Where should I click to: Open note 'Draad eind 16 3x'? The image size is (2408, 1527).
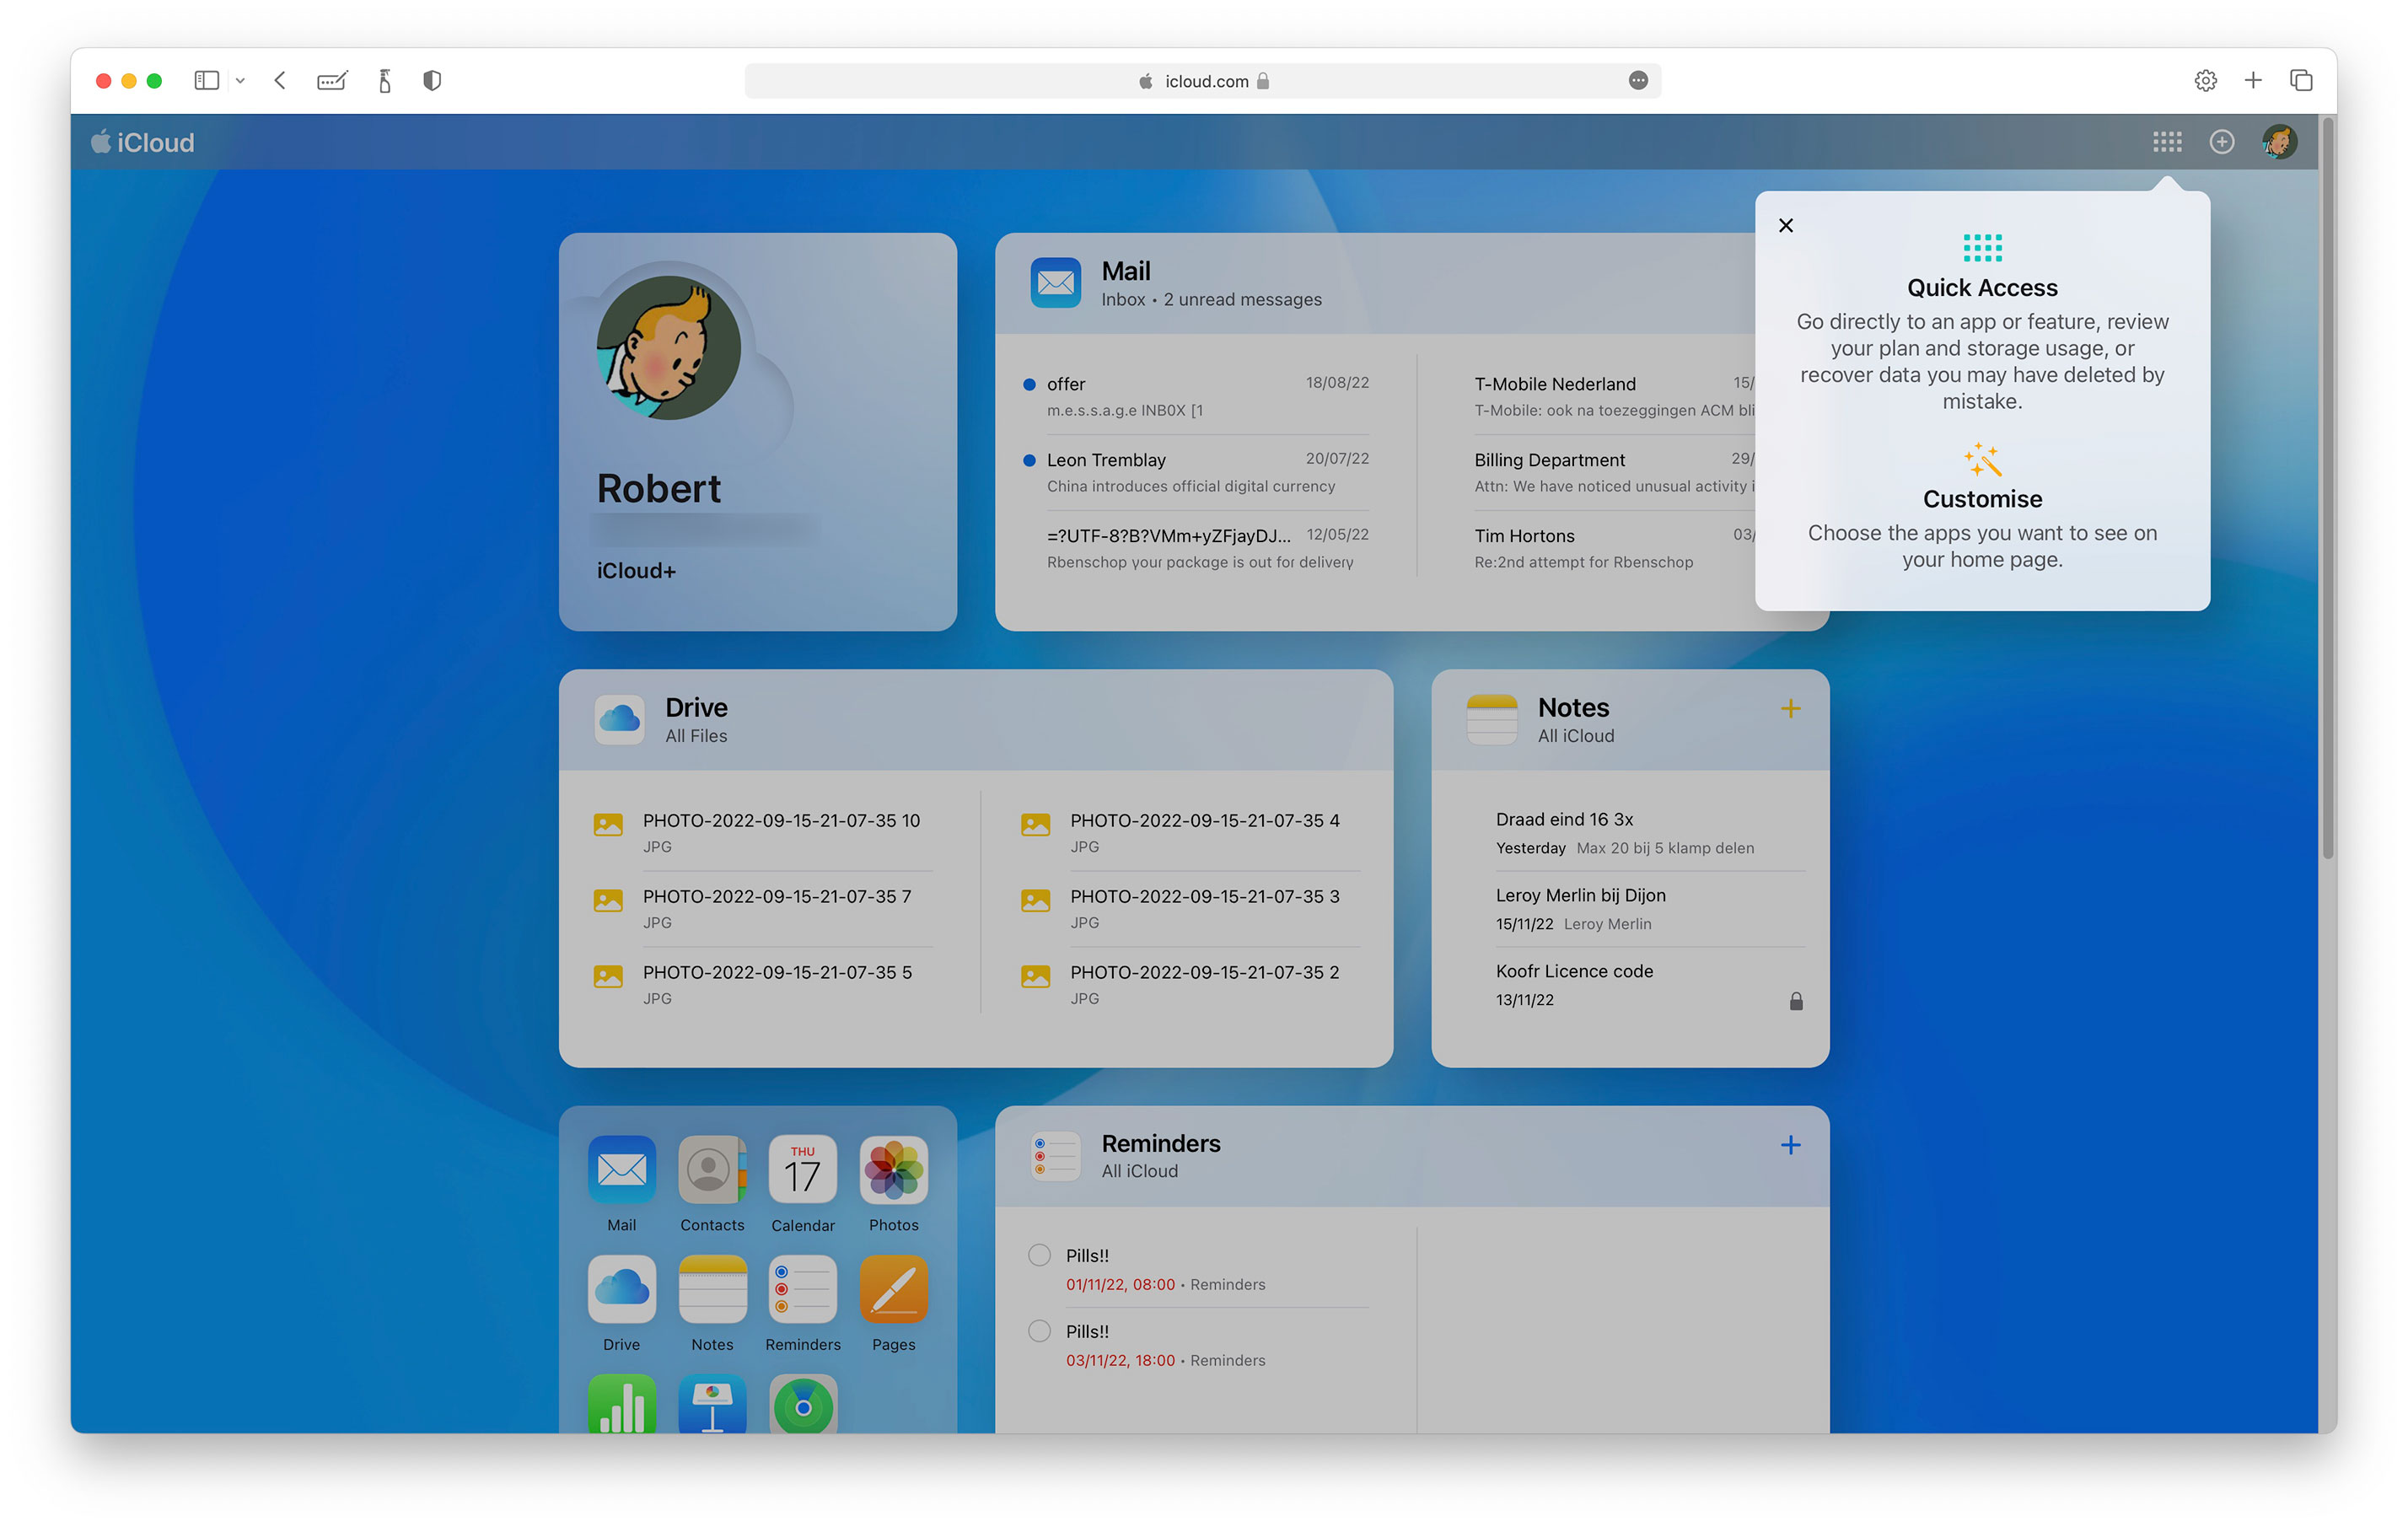click(x=1650, y=832)
